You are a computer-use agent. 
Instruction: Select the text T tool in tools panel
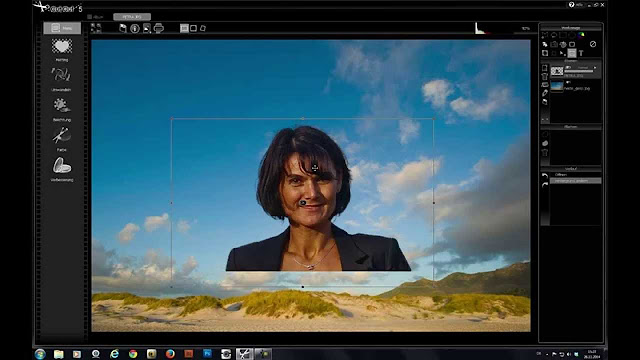[x=581, y=53]
